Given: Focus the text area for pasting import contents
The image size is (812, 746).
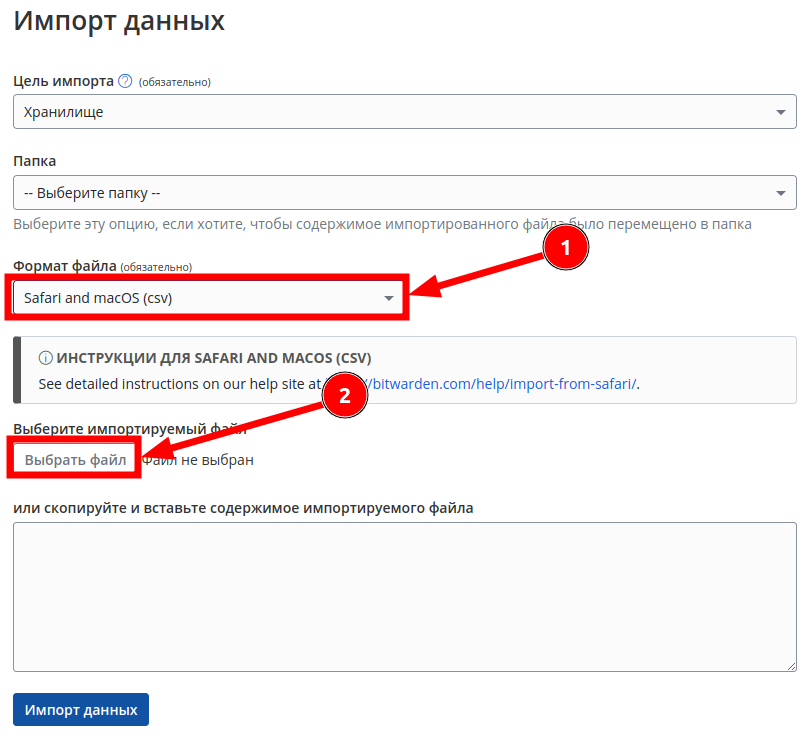Looking at the screenshot, I should pos(404,596).
